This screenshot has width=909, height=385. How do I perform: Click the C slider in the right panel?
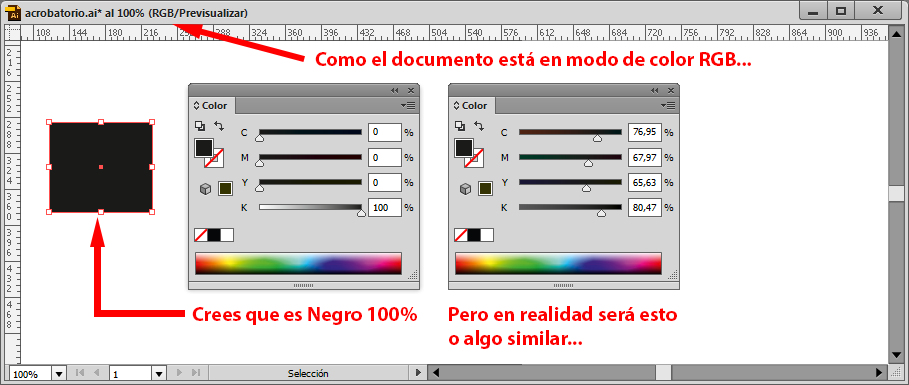(x=570, y=132)
